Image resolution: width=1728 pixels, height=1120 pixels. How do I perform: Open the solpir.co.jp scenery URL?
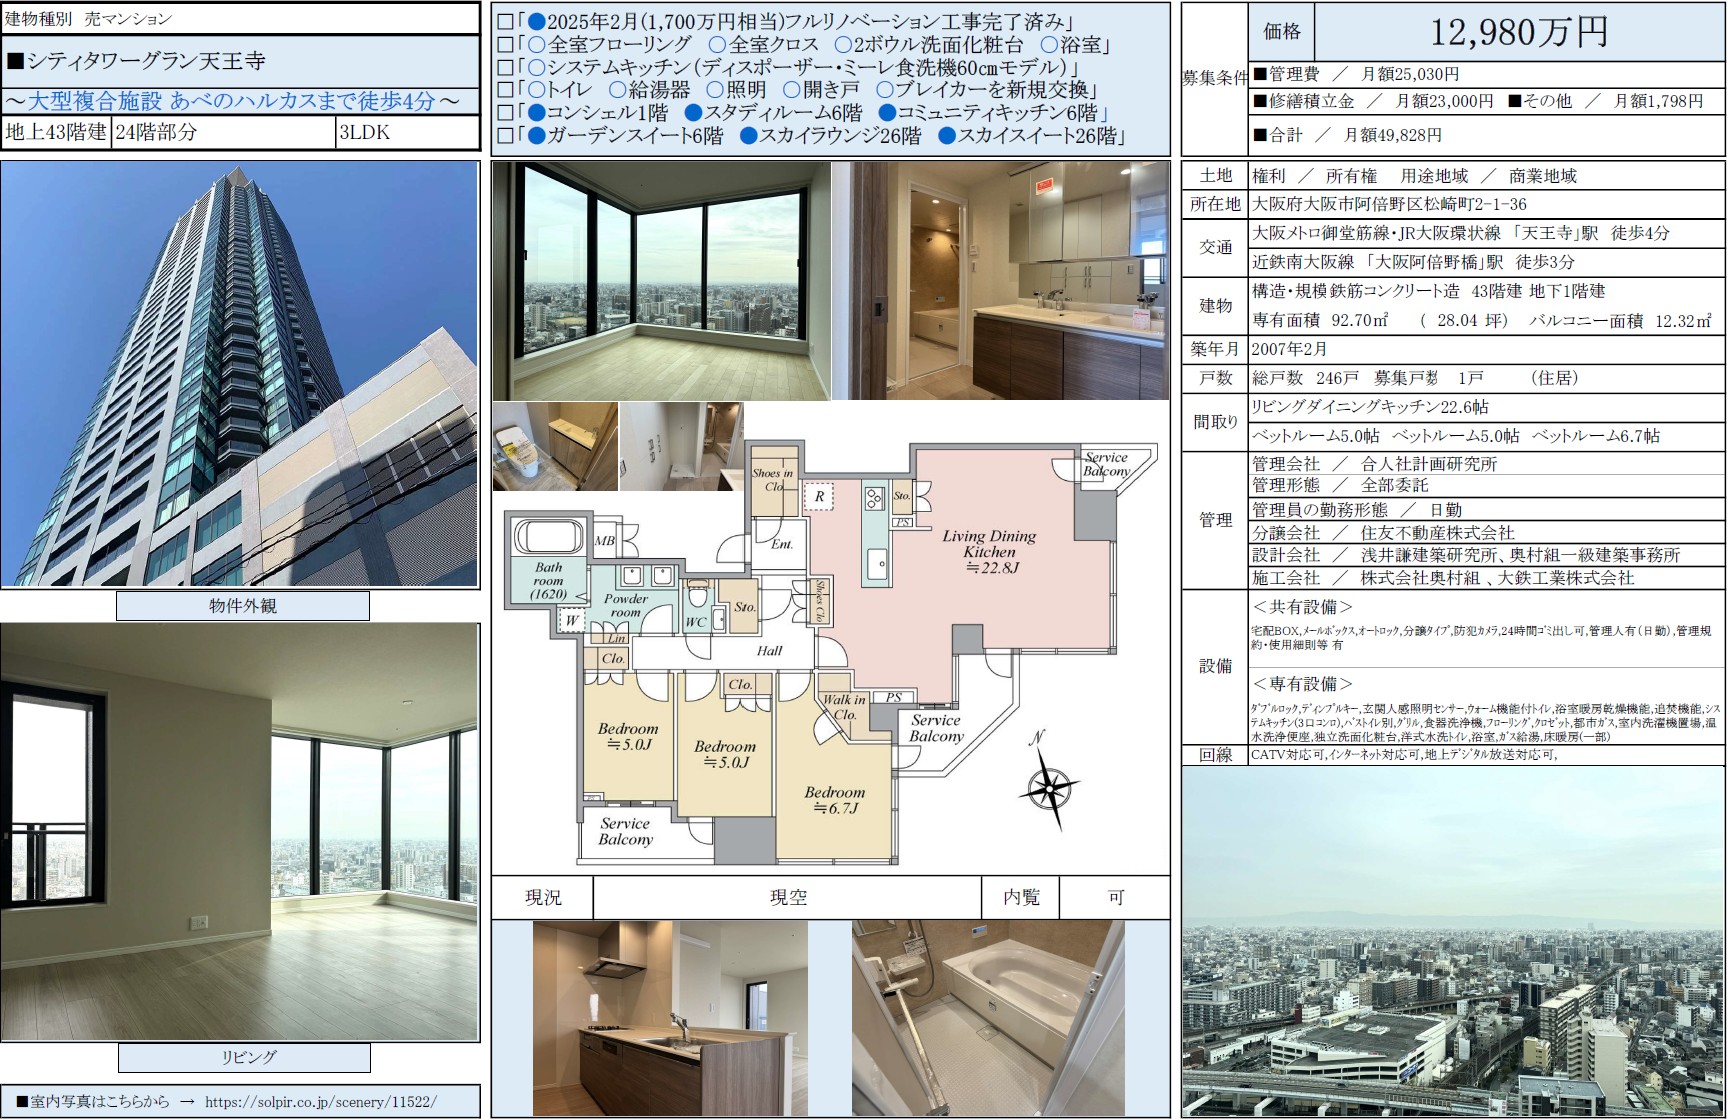click(321, 1102)
